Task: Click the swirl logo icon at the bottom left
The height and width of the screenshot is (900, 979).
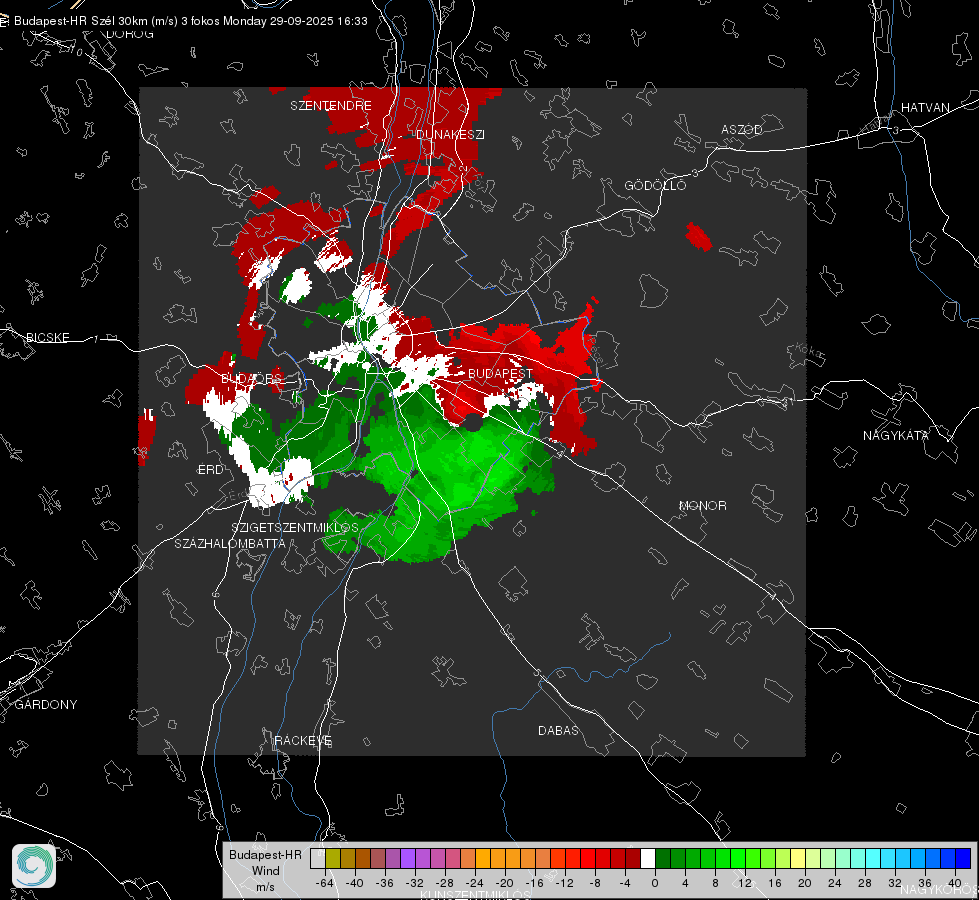Action: (x=34, y=866)
